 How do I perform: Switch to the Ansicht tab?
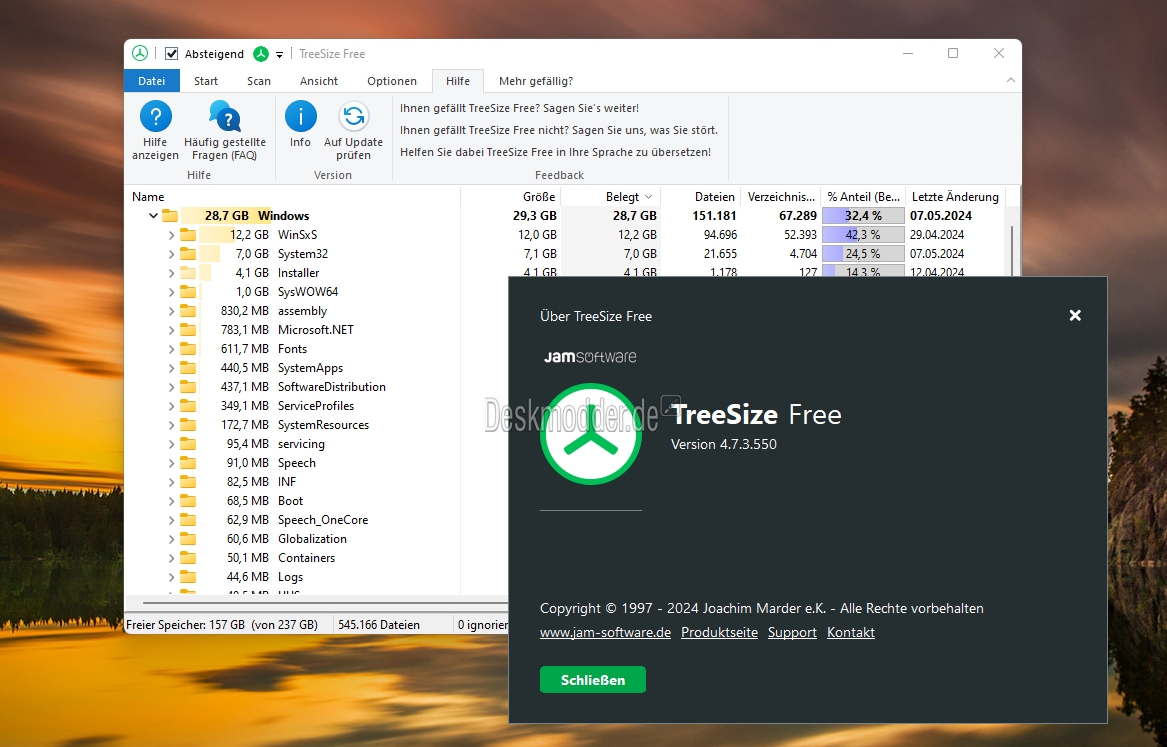click(319, 81)
